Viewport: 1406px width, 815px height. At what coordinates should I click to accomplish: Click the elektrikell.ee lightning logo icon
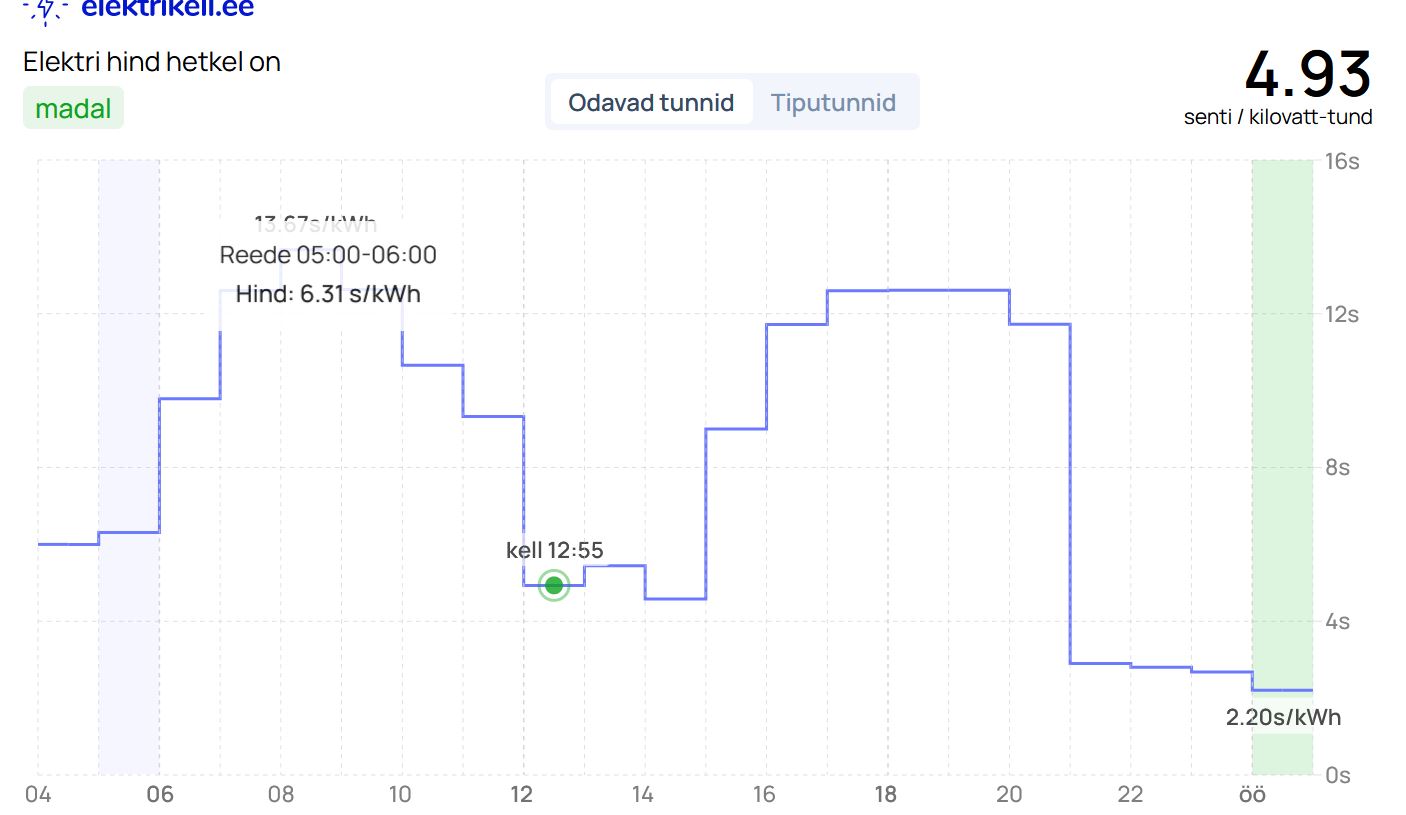click(45, 9)
